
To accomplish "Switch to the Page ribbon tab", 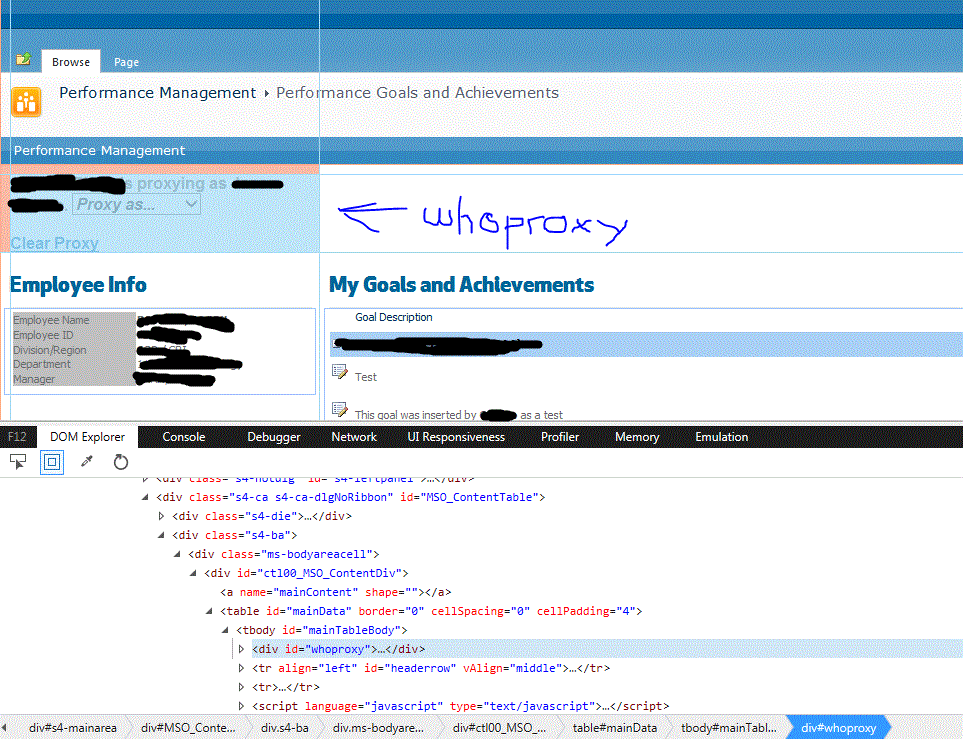I will [126, 62].
